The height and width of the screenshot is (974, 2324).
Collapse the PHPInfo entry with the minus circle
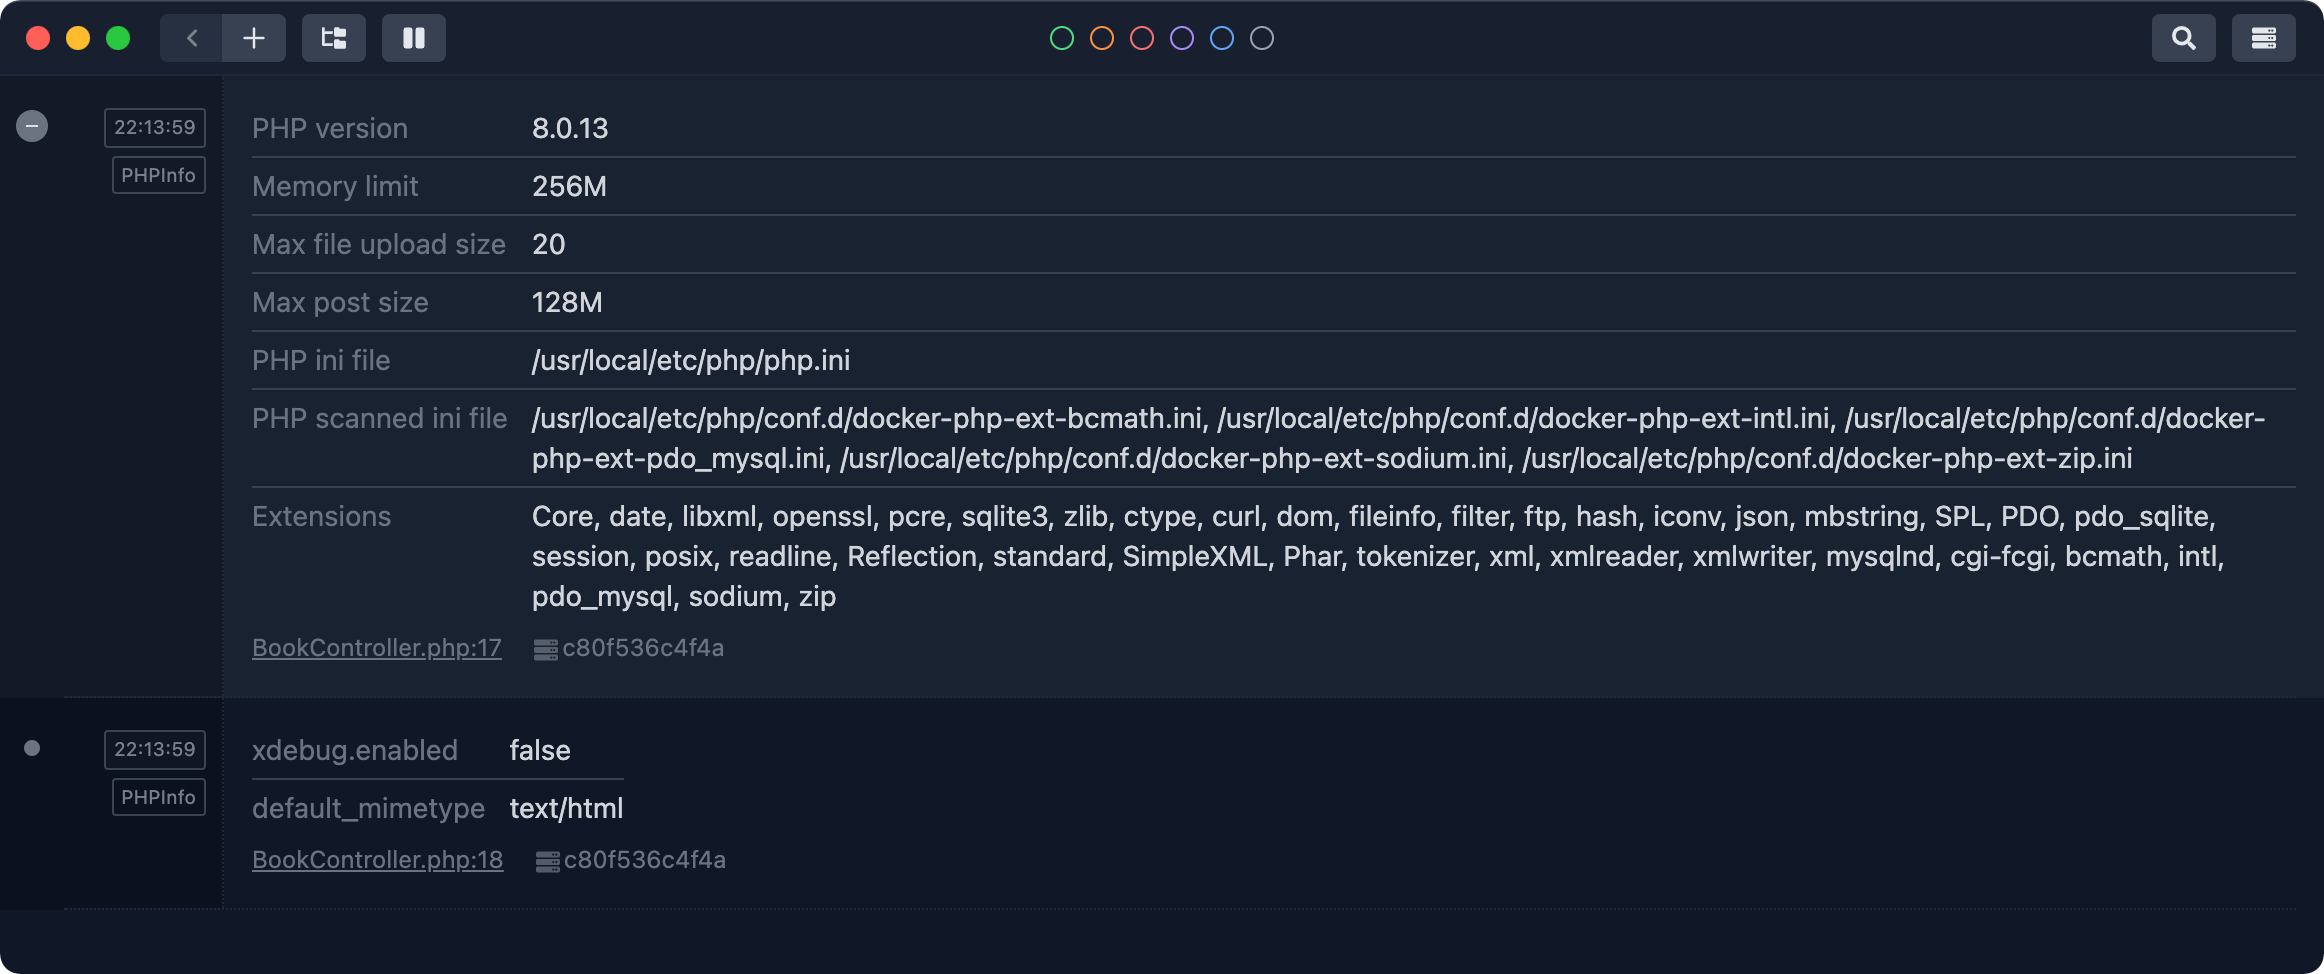tap(31, 126)
